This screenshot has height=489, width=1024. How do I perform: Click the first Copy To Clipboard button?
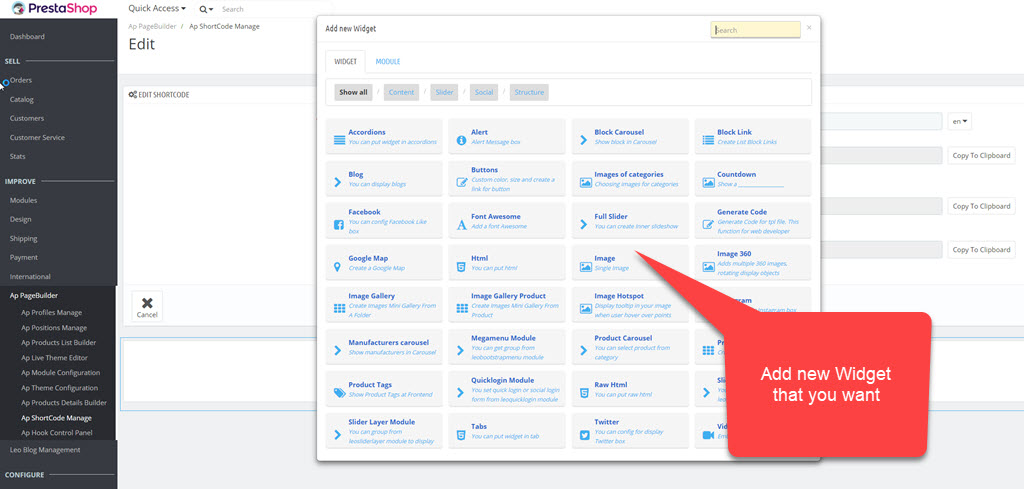point(981,155)
